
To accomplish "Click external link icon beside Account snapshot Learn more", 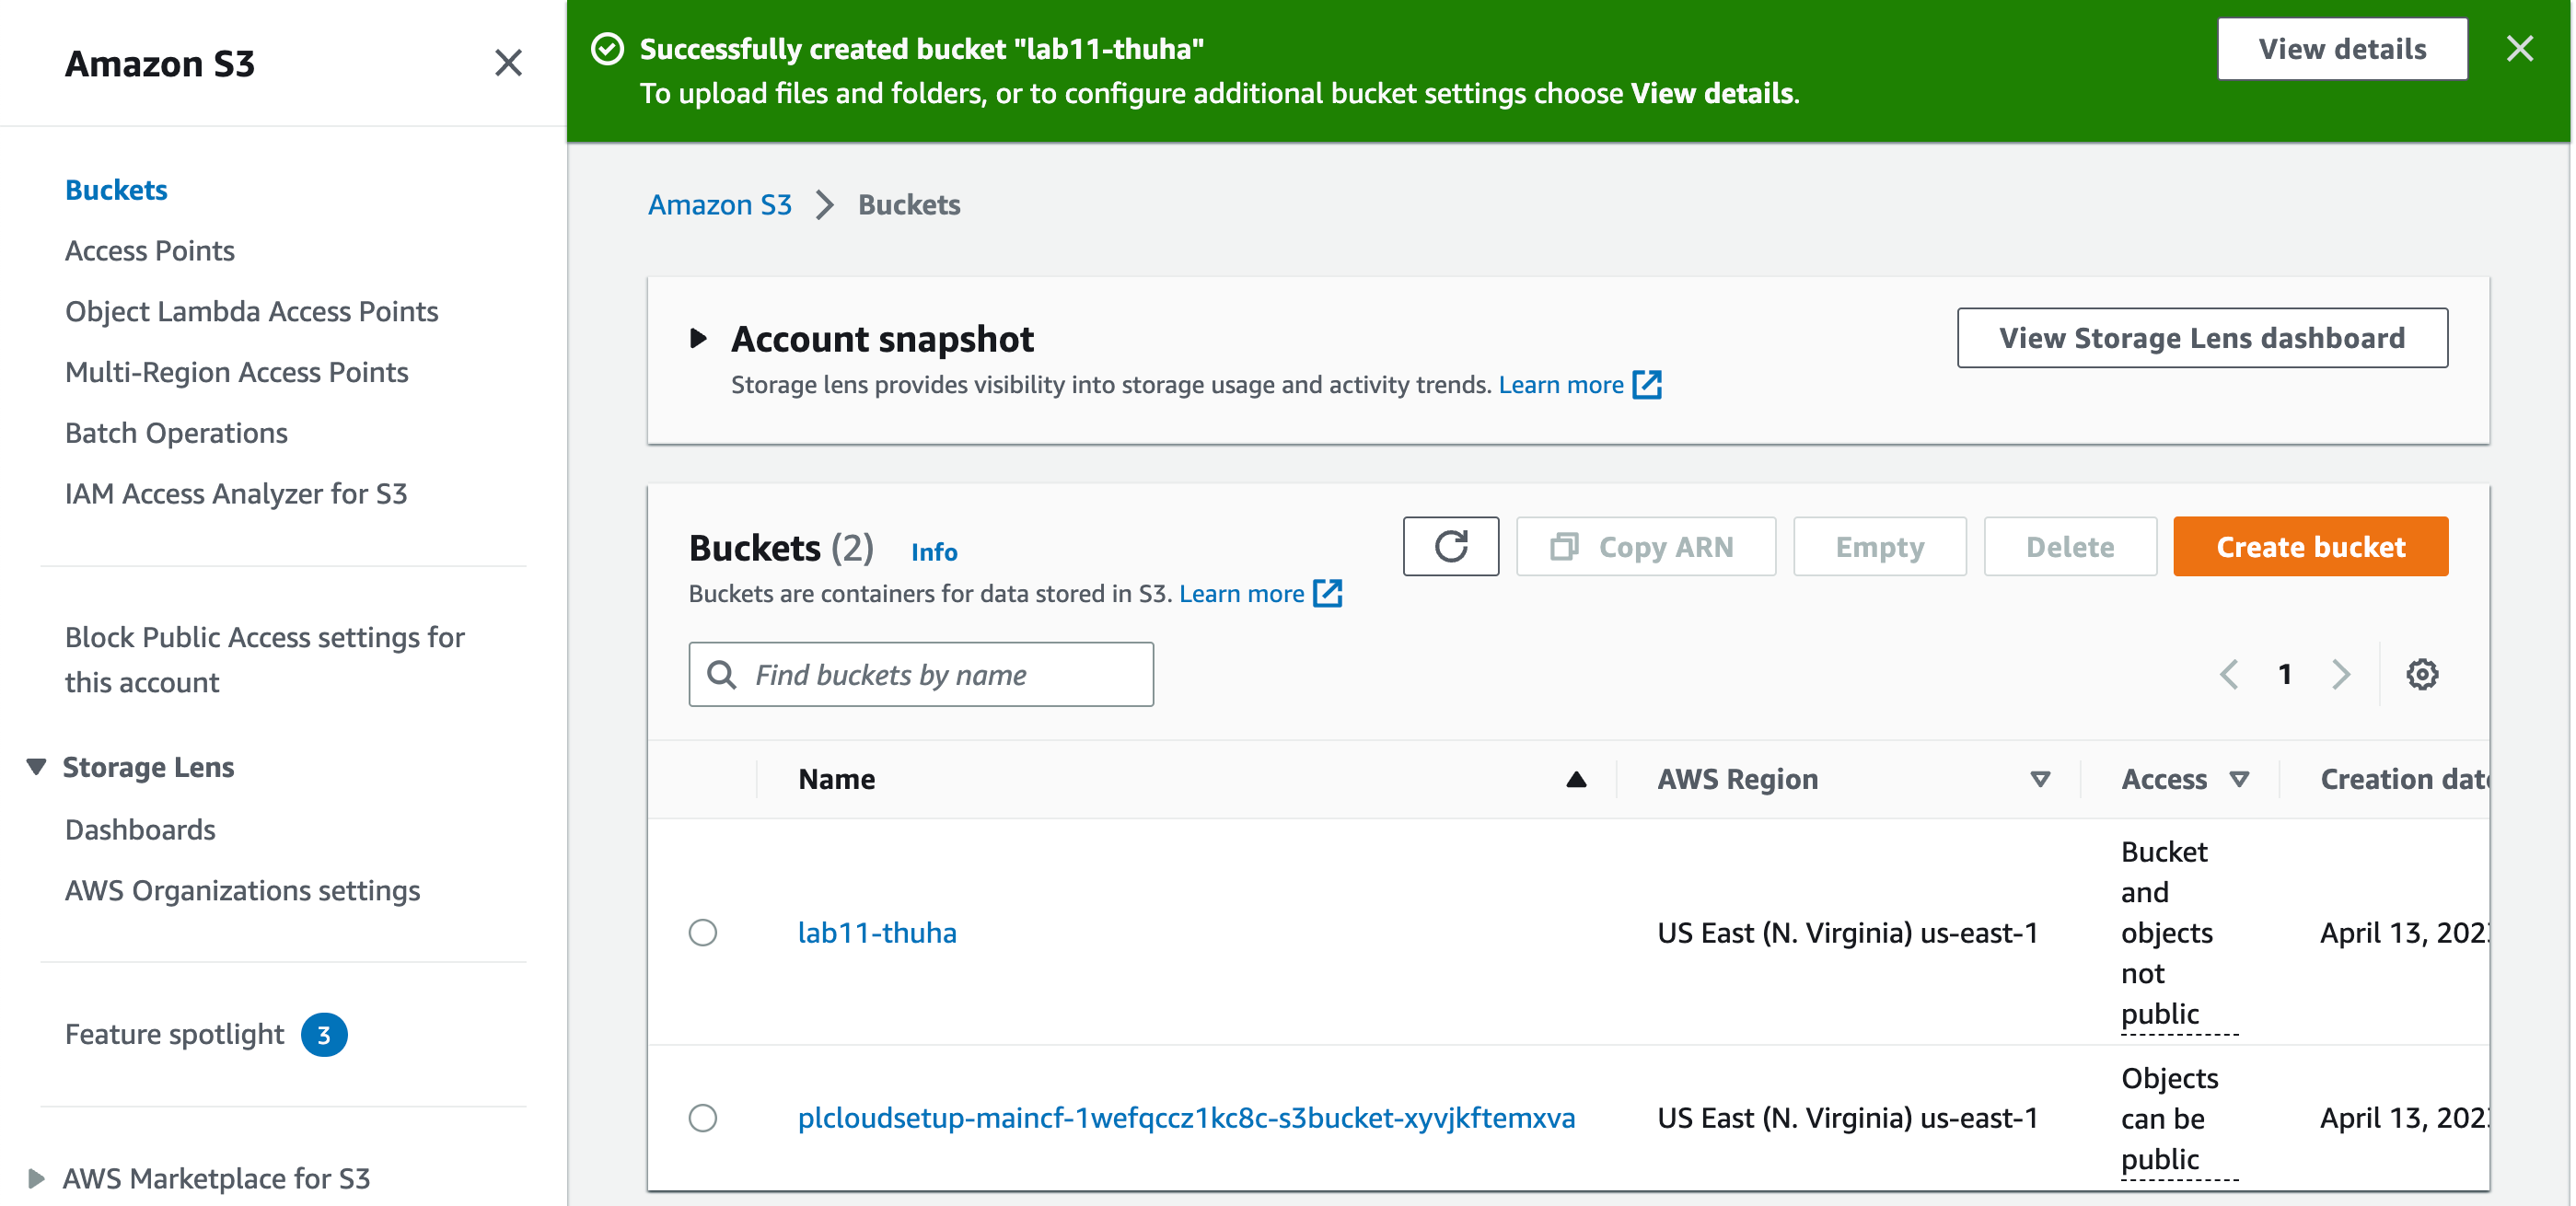I will (1647, 385).
